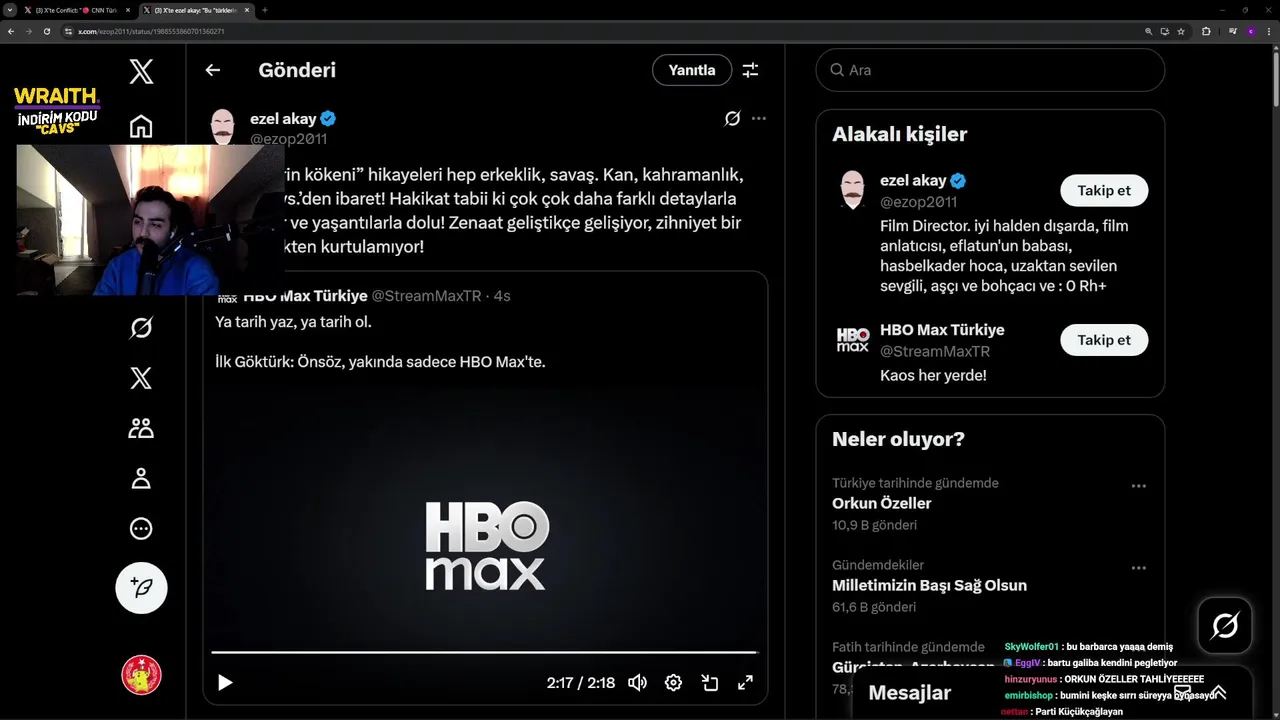The width and height of the screenshot is (1280, 720).
Task: Click the install app icon in address bar
Action: (1165, 31)
